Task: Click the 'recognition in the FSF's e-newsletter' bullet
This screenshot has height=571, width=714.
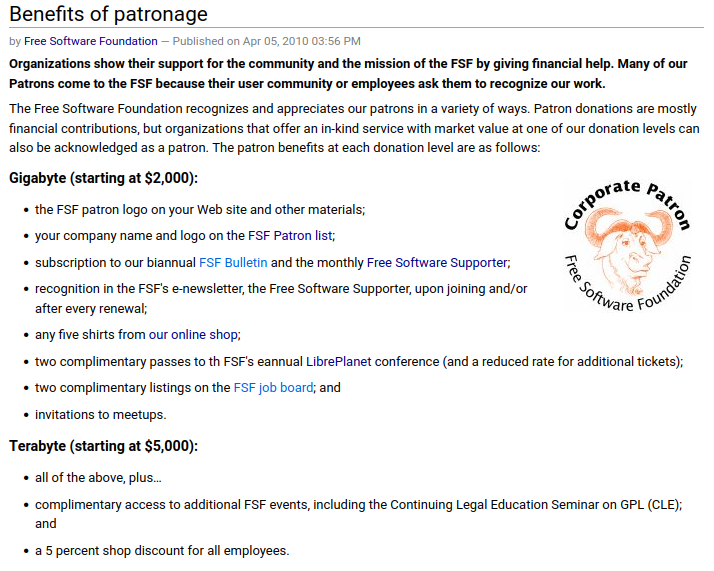Action: tap(281, 288)
